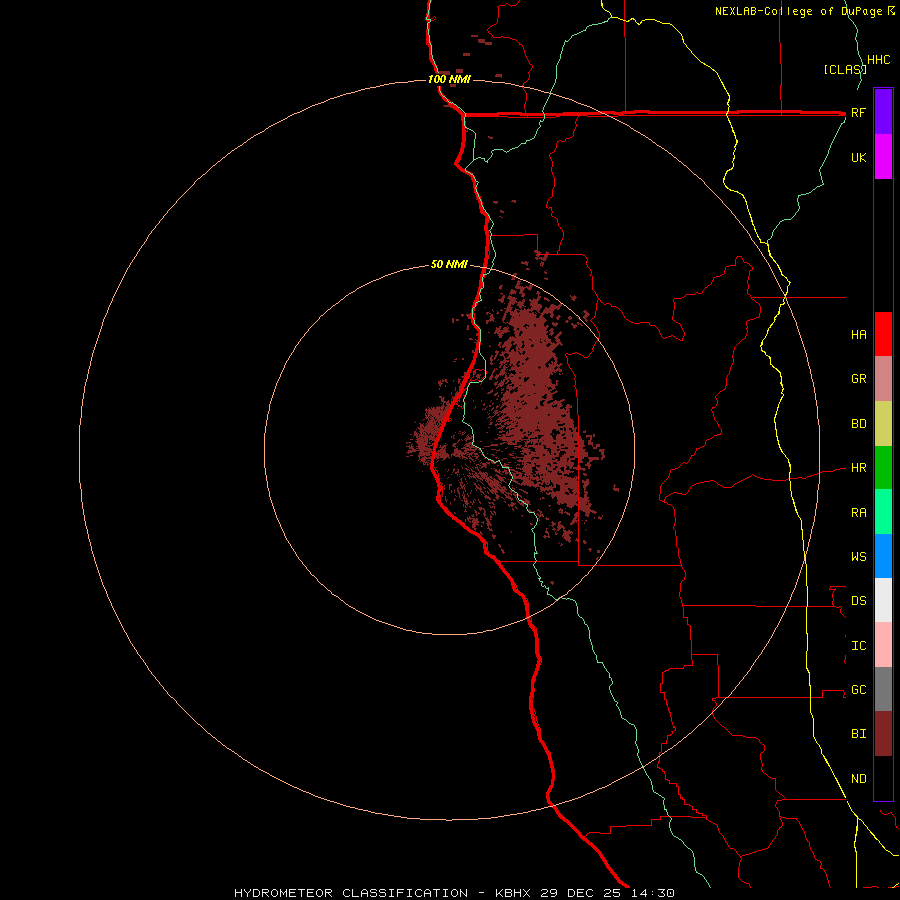Click the [CLAS] legend heading
The height and width of the screenshot is (900, 900).
click(x=845, y=70)
